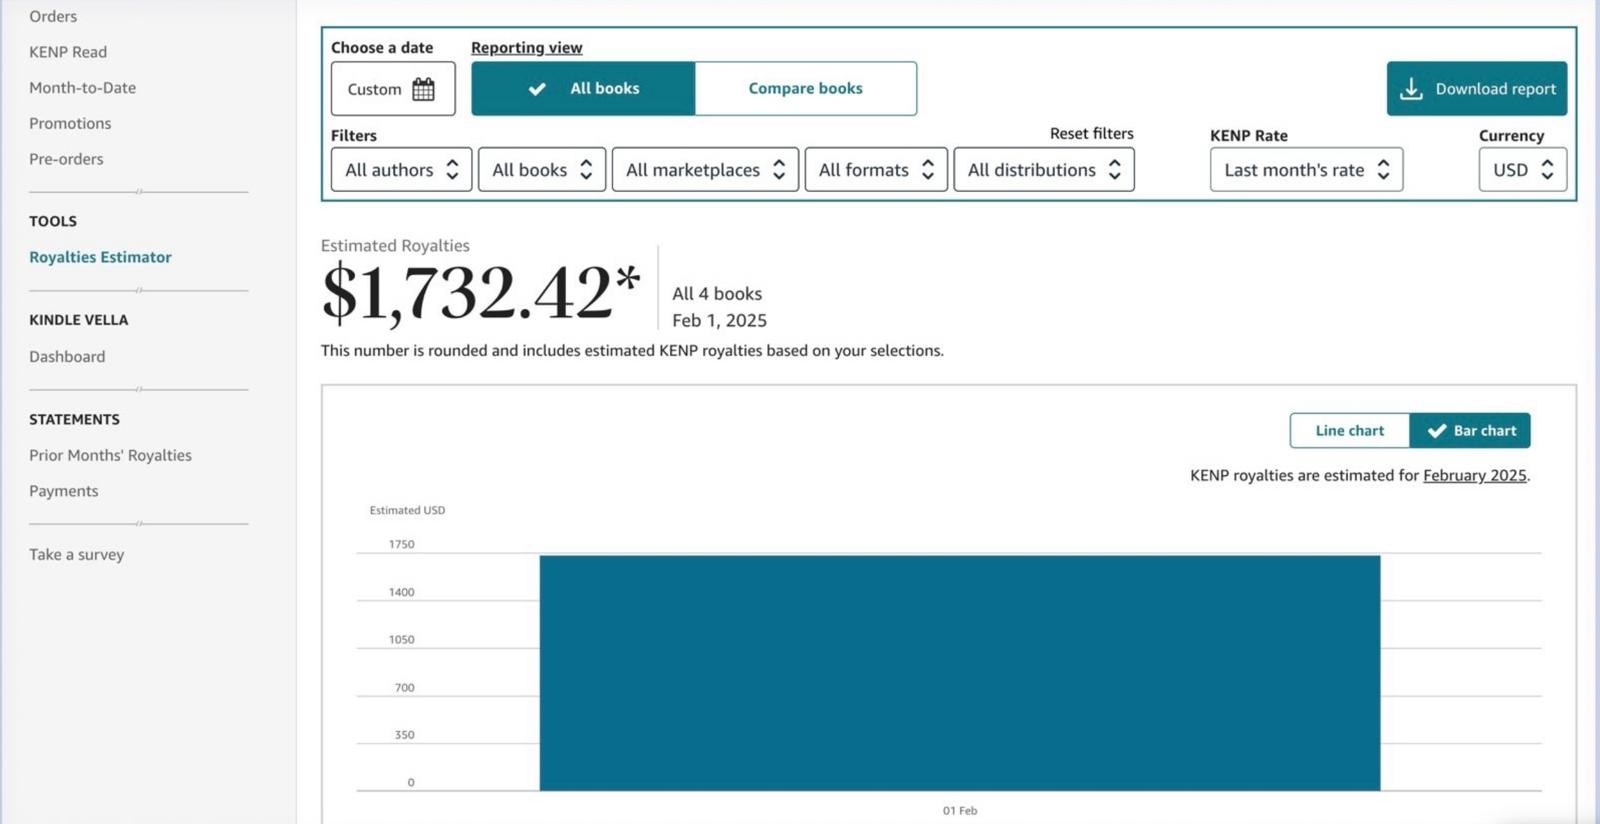Click the Reset filters link

[x=1091, y=133]
